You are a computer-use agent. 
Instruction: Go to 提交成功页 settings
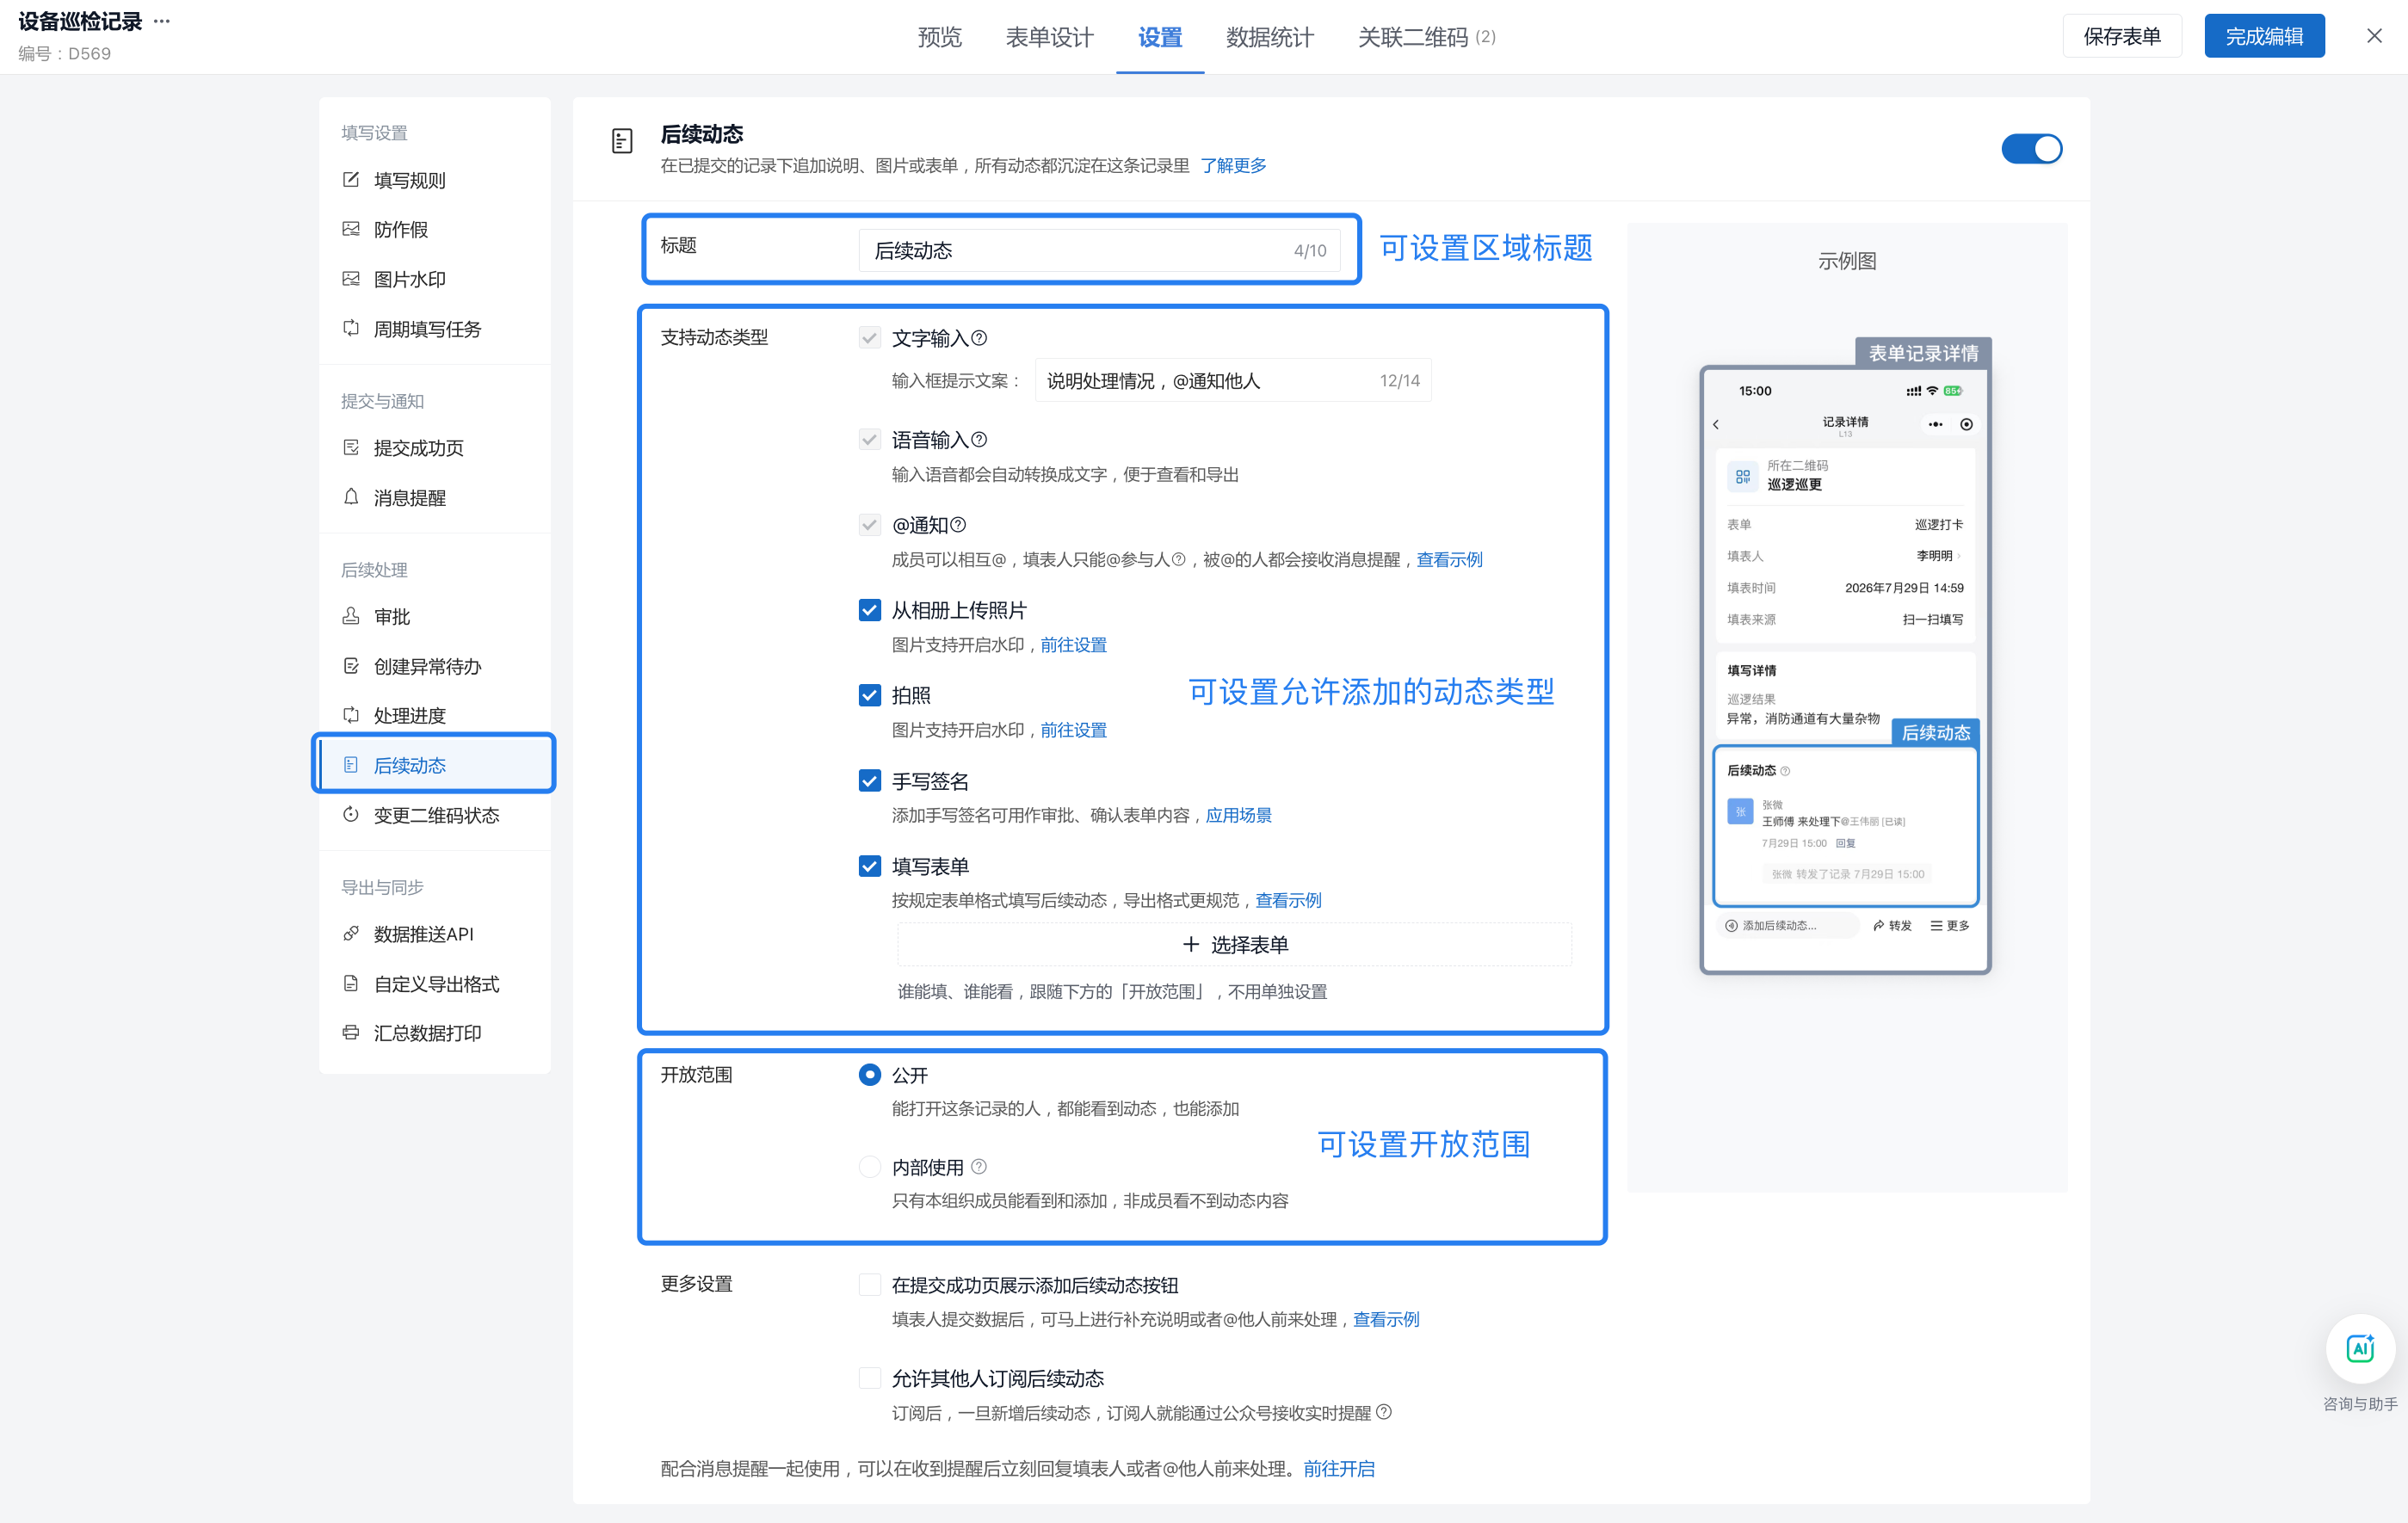(434, 448)
